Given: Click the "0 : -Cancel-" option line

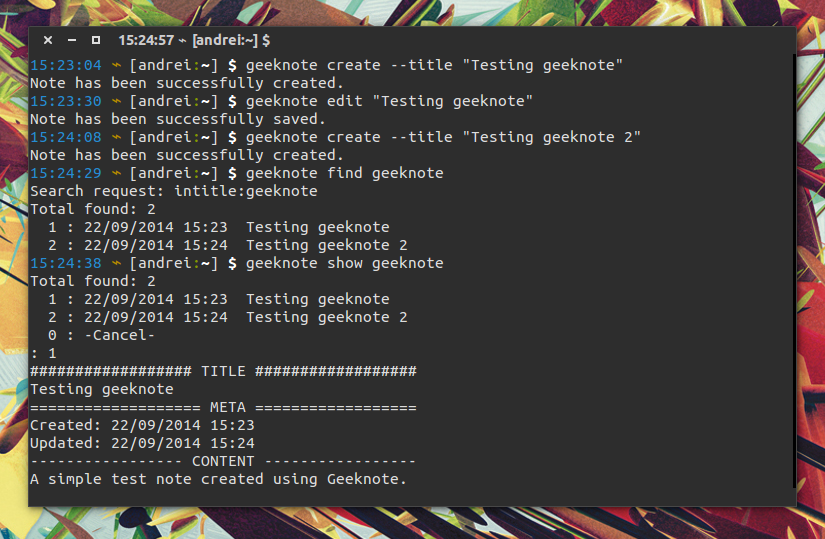Looking at the screenshot, I should tap(101, 335).
